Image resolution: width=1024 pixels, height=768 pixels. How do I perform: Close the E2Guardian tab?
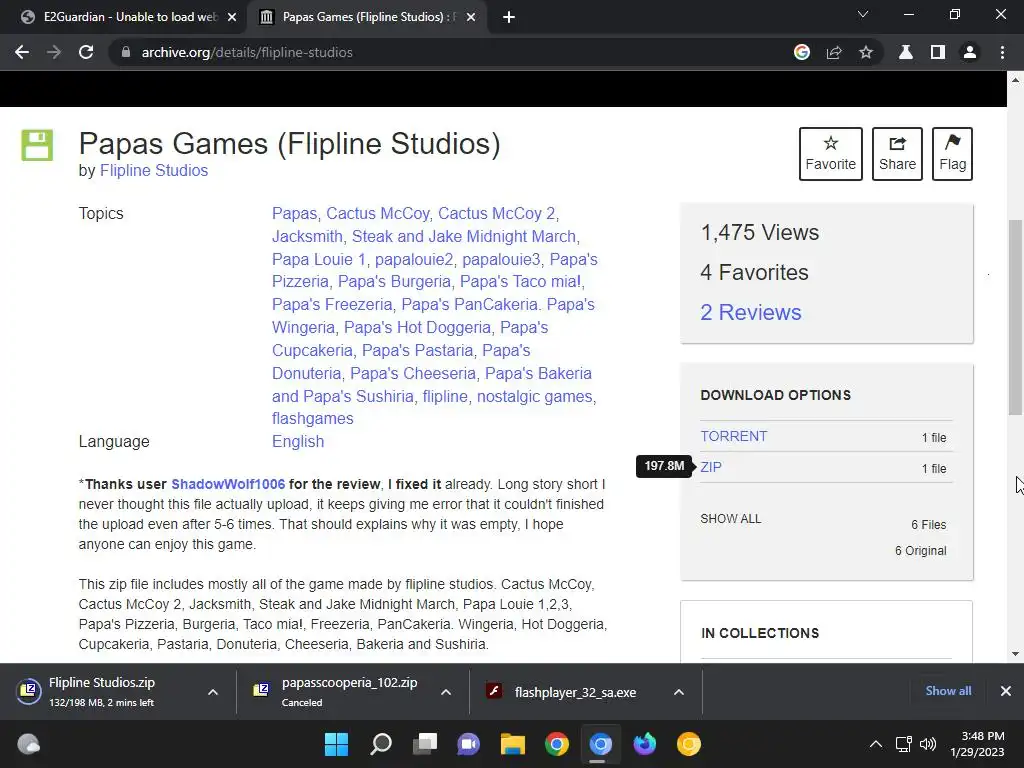tap(232, 17)
